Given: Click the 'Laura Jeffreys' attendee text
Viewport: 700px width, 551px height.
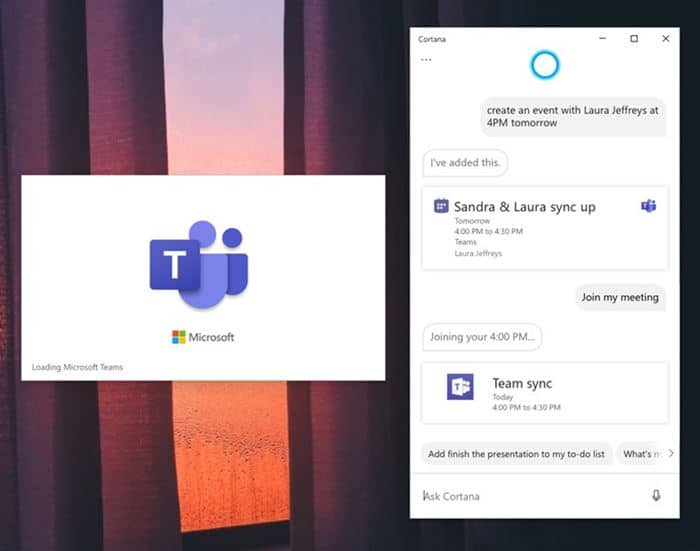Looking at the screenshot, I should [x=478, y=253].
